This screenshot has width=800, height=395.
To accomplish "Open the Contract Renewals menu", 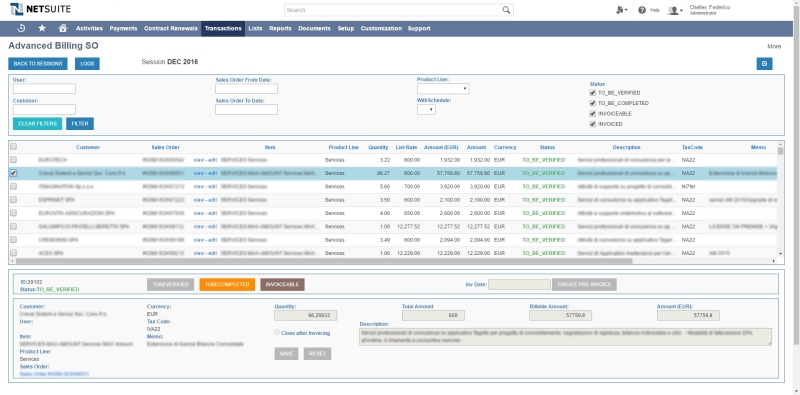I will 170,29.
